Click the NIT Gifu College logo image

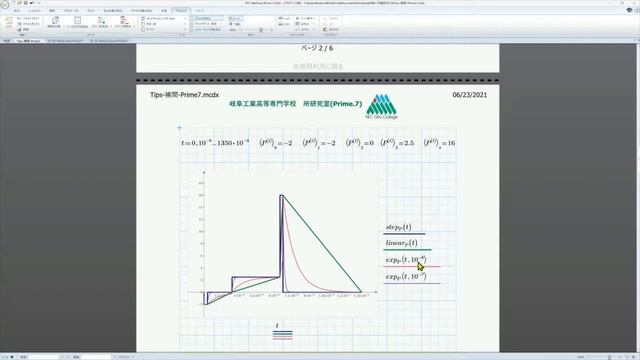381,107
